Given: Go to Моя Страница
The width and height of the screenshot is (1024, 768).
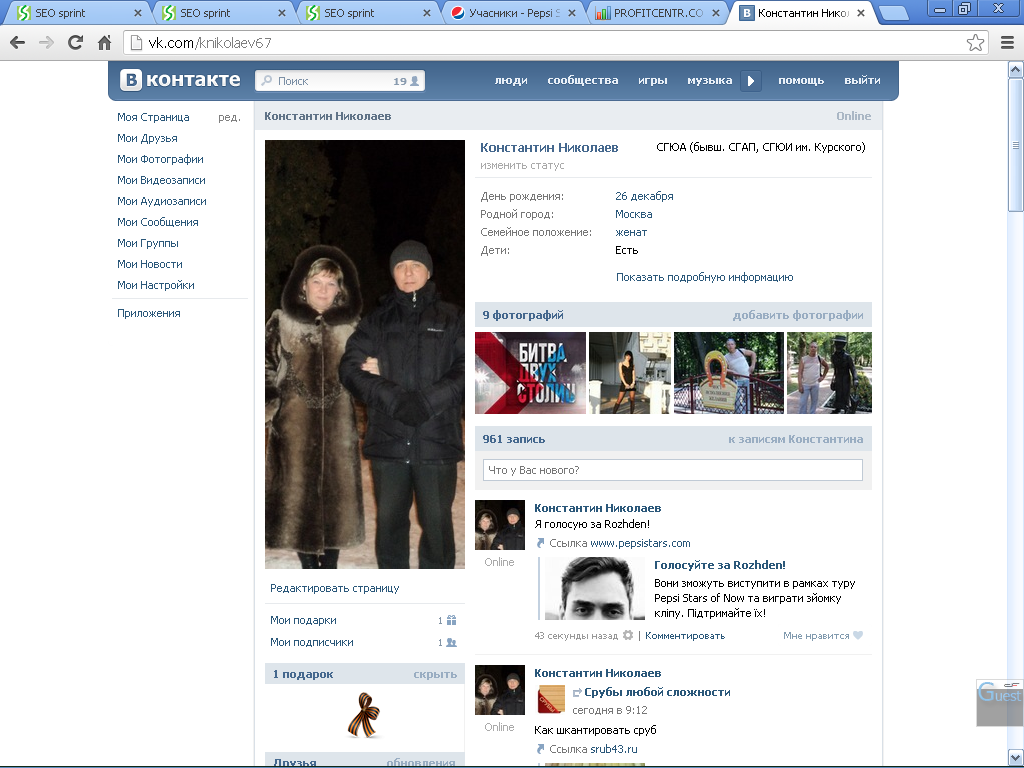Looking at the screenshot, I should coord(153,118).
